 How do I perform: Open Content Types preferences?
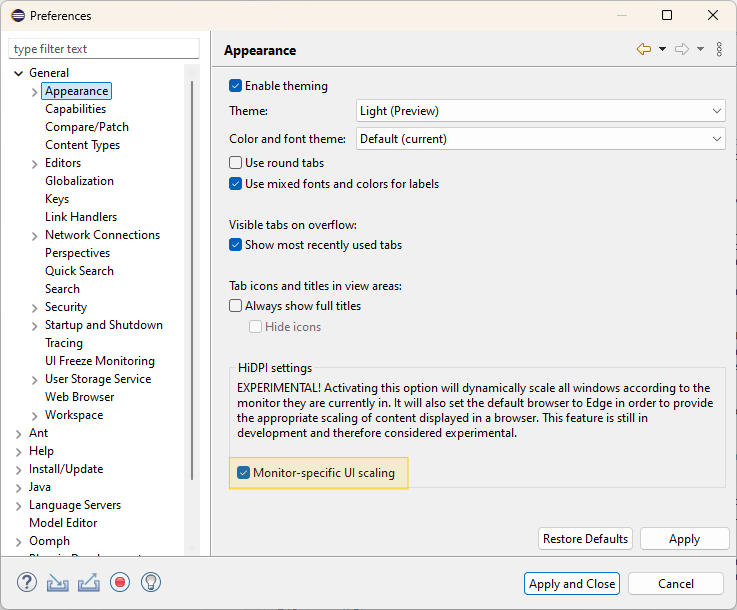[x=82, y=145]
